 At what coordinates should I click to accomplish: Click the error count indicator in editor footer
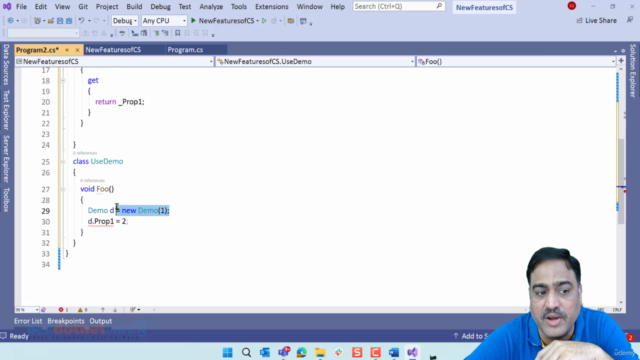point(63,310)
